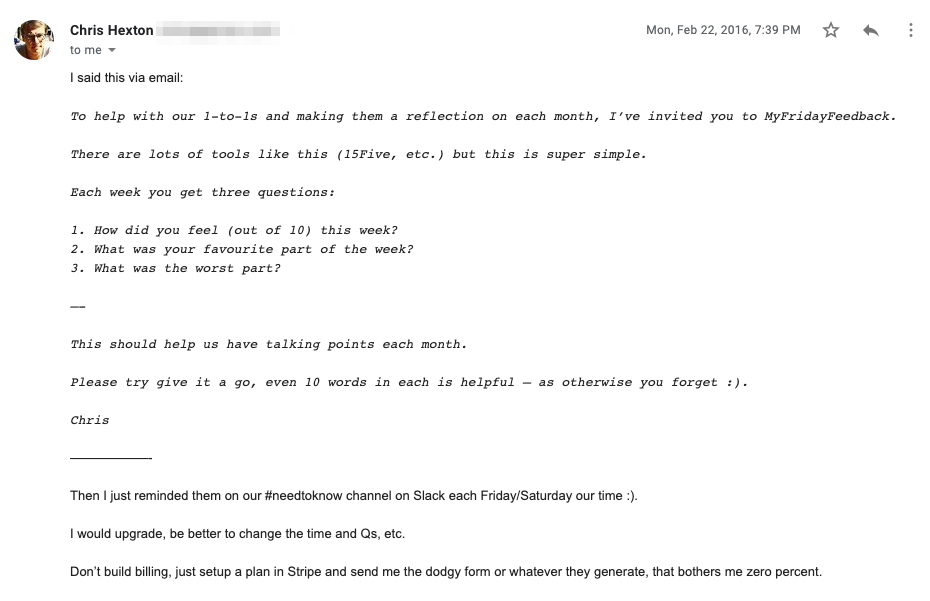The height and width of the screenshot is (601, 930).
Task: Click the line "I said this via email:"
Action: click(127, 77)
